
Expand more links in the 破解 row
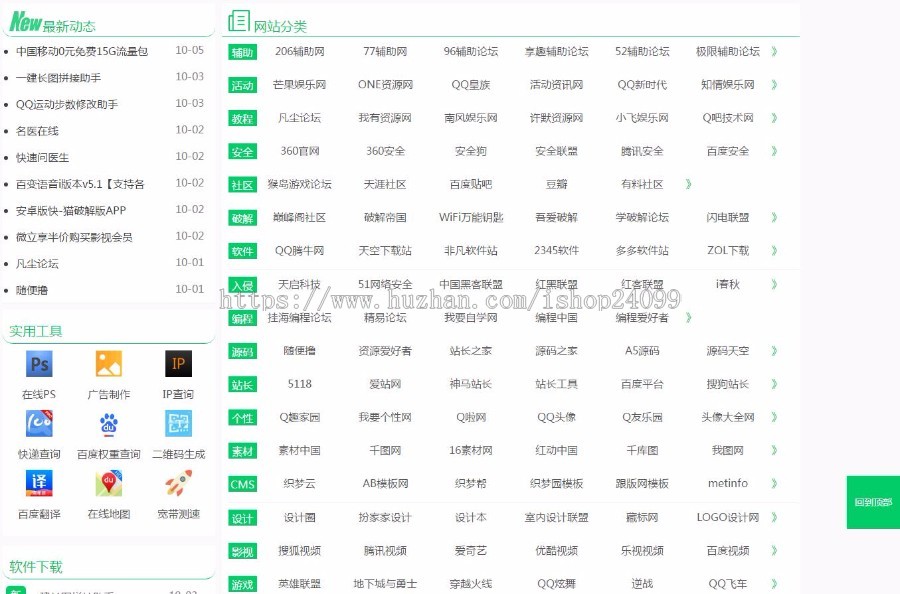774,218
